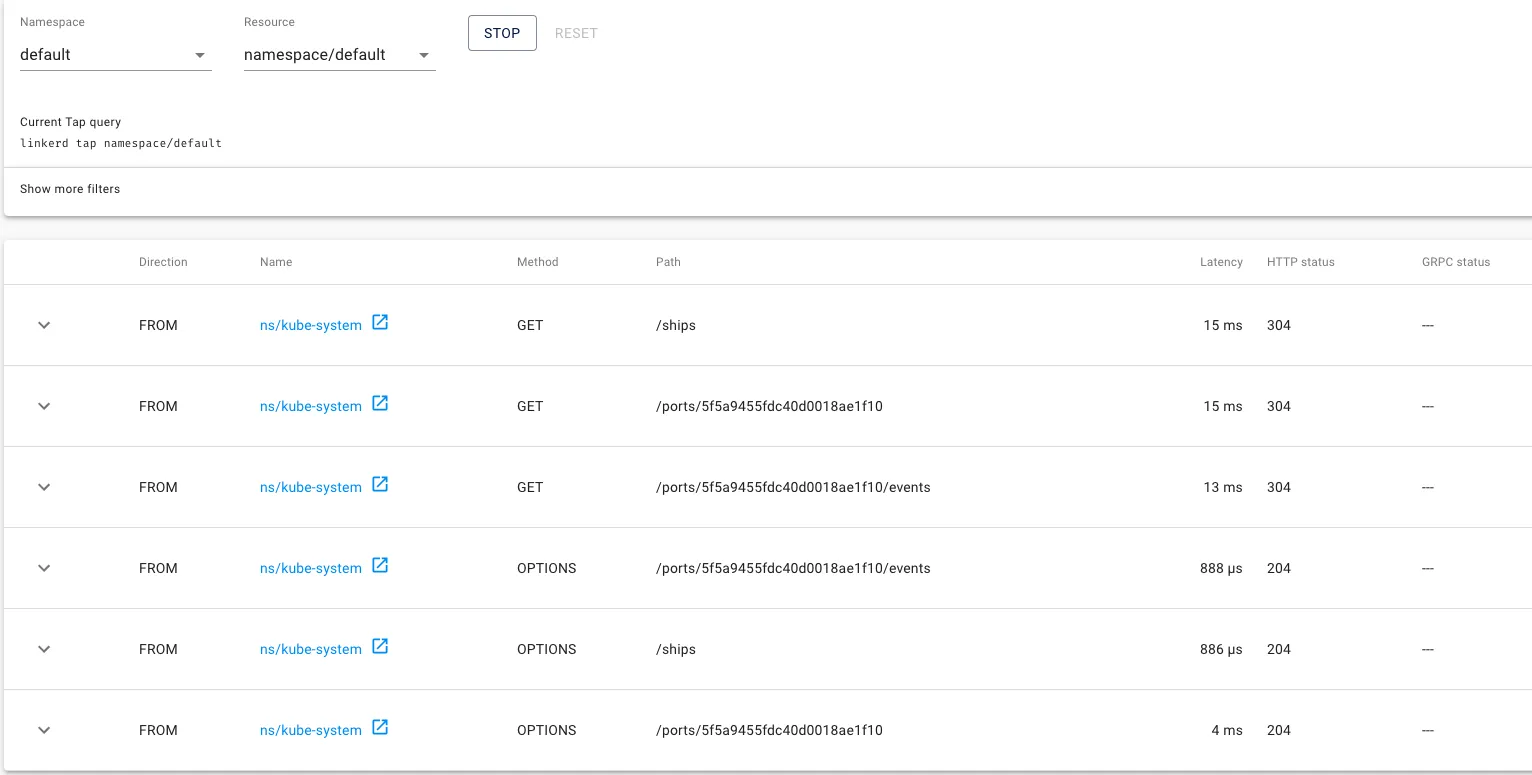Click the Direction column header

pyautogui.click(x=163, y=262)
